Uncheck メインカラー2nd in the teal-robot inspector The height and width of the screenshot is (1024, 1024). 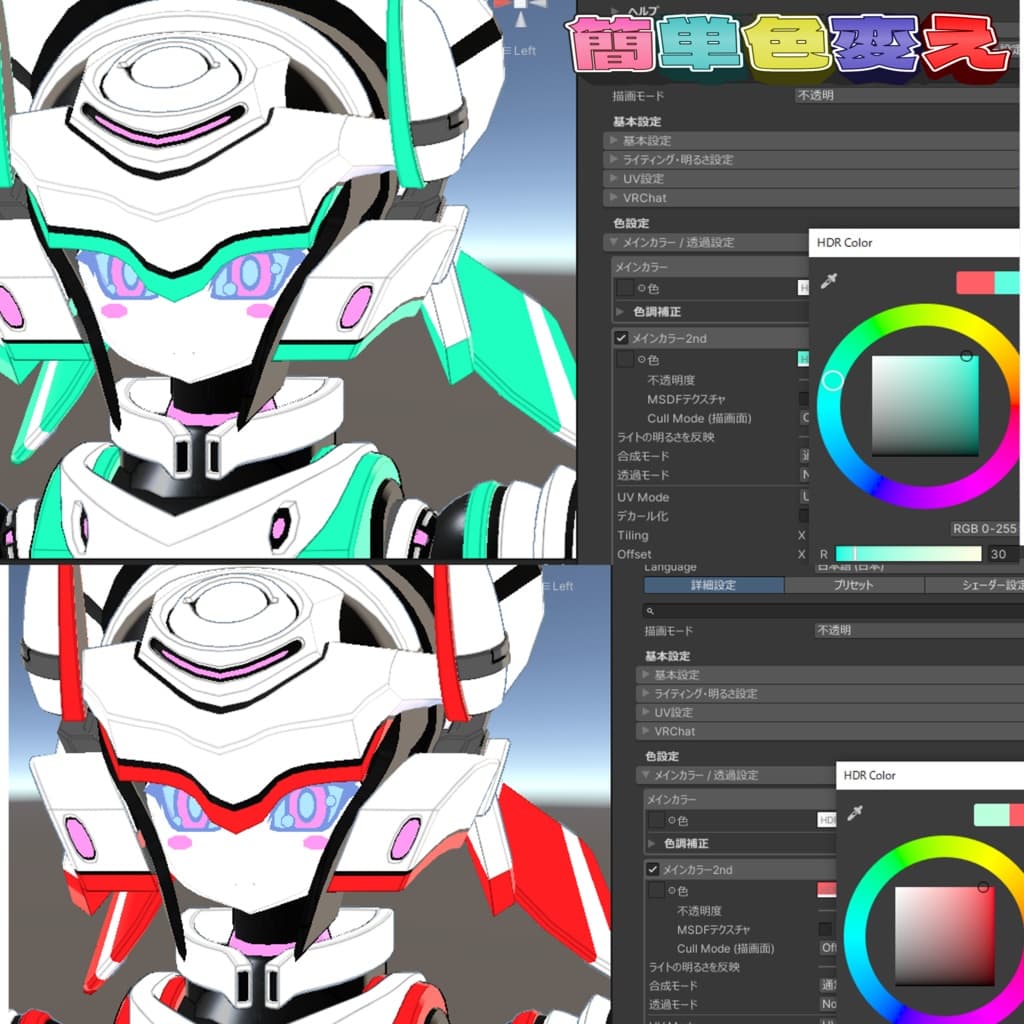621,339
